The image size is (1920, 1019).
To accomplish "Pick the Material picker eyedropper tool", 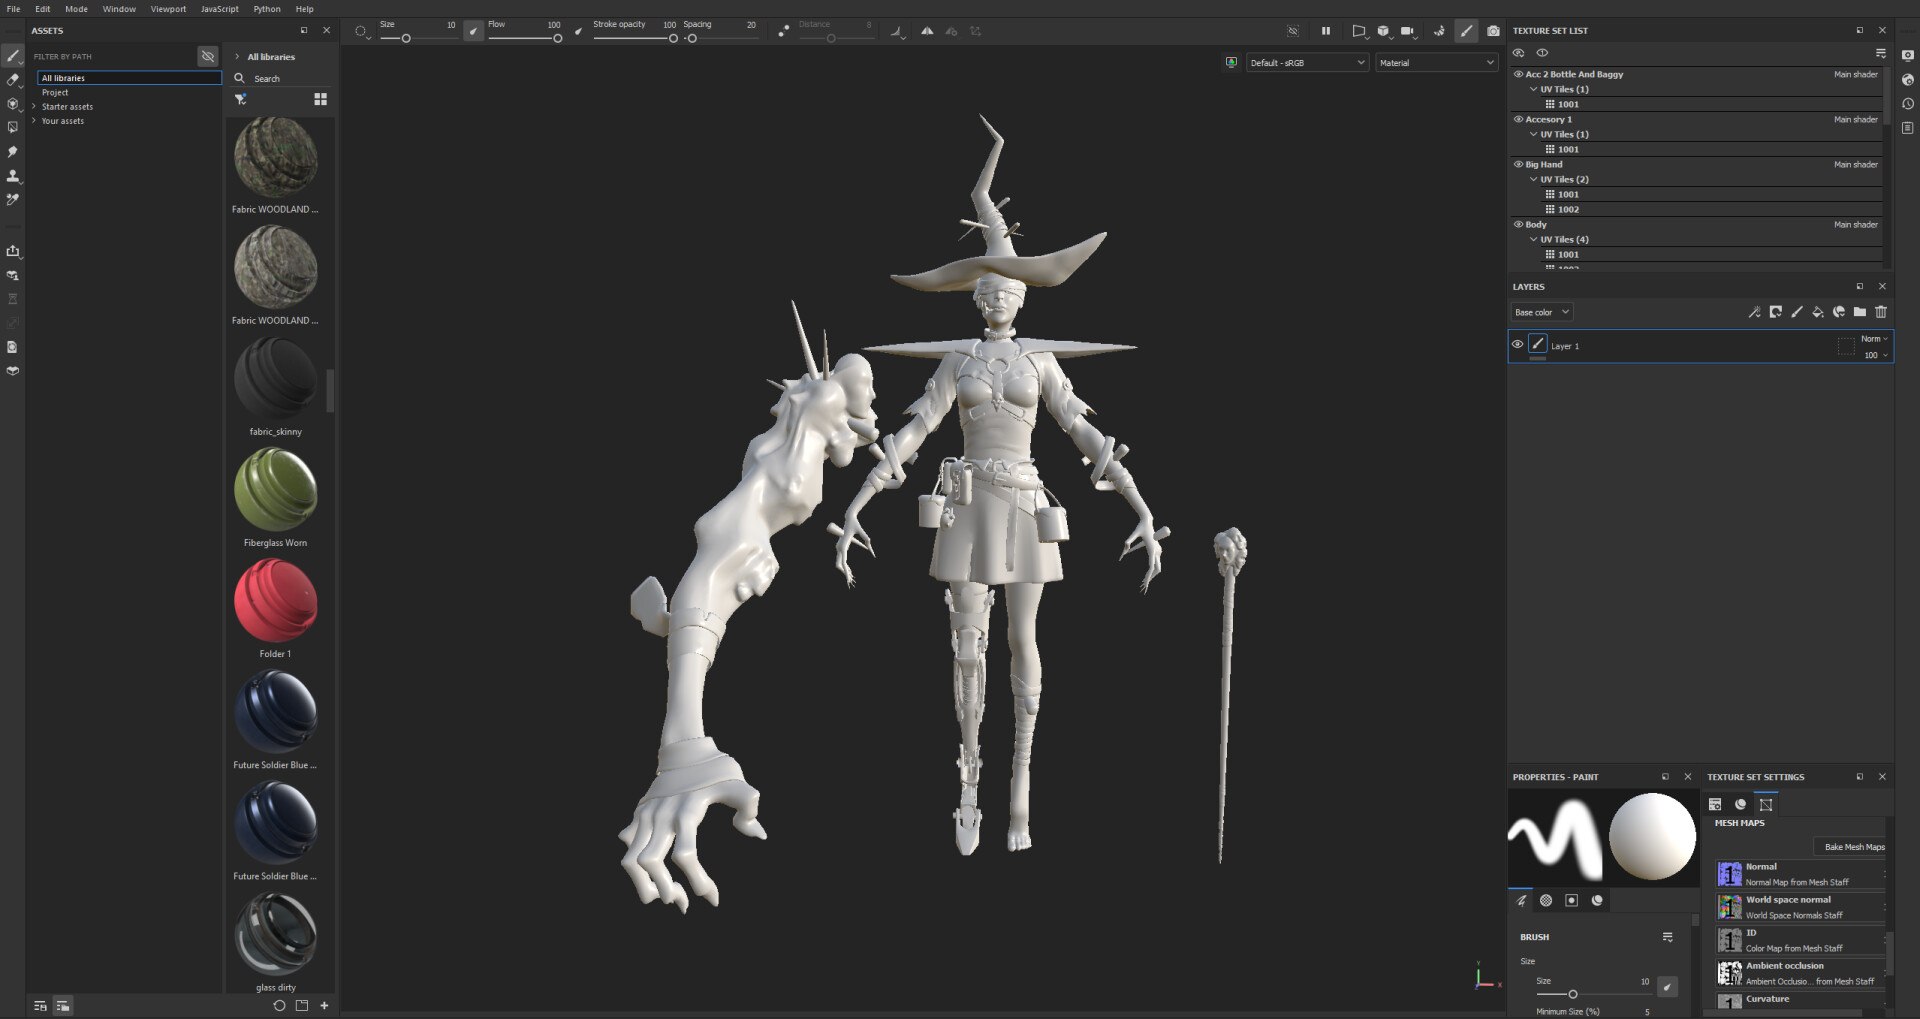I will tap(13, 200).
